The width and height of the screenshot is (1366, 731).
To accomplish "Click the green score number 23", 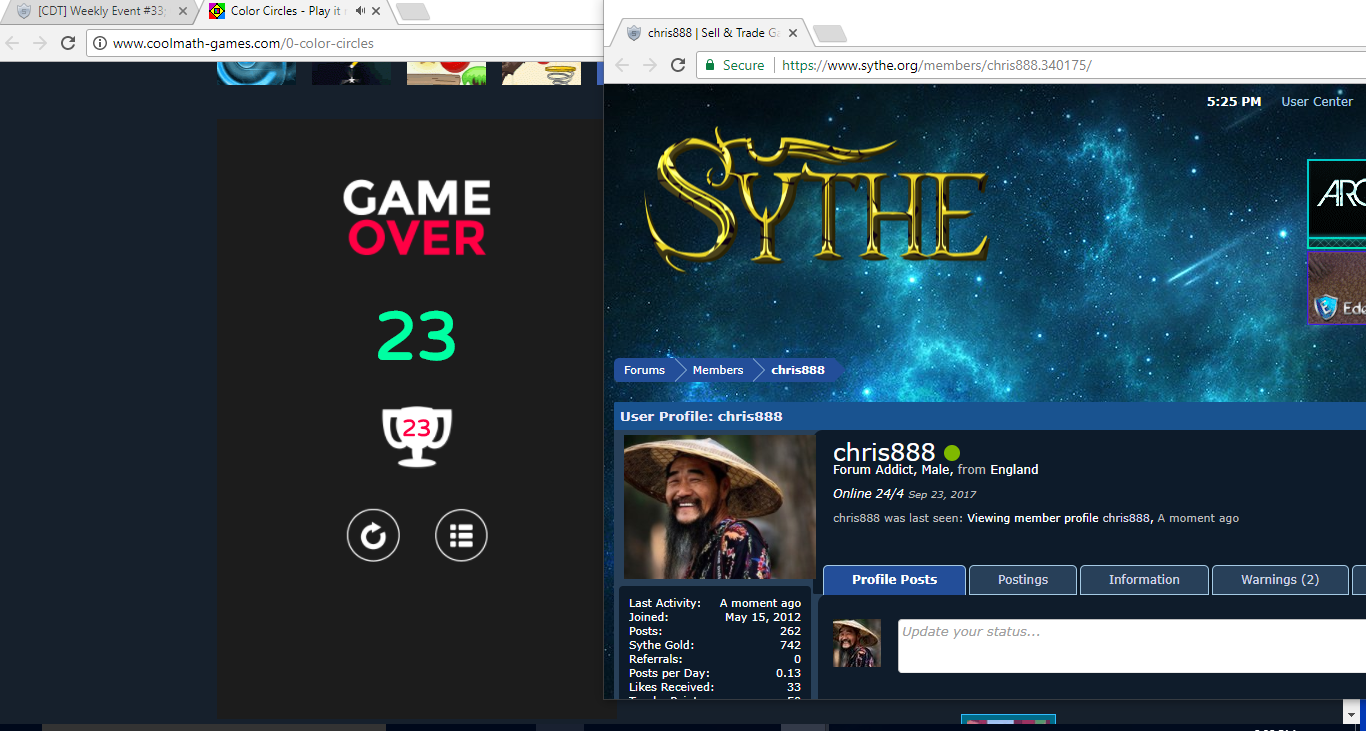I will (417, 337).
